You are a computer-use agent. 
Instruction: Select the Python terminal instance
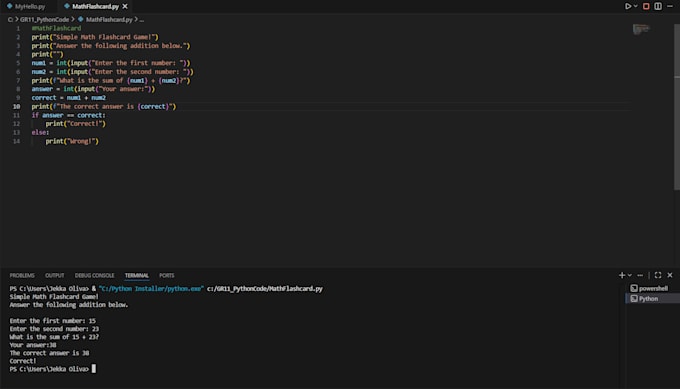(x=653, y=299)
